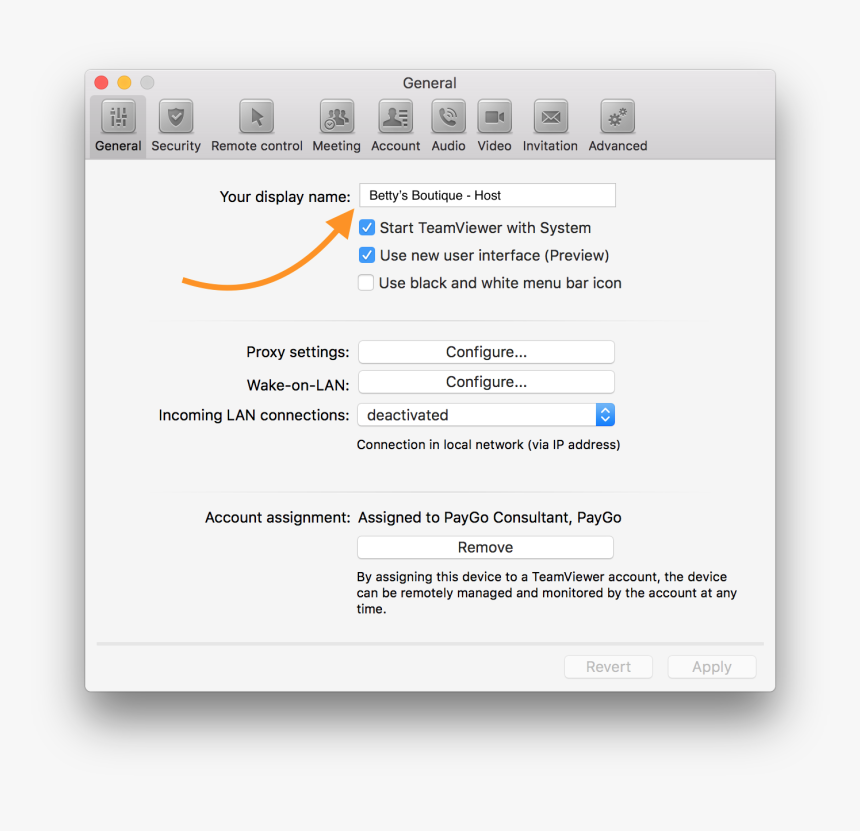Click the Revert button
860x831 pixels.
coord(608,667)
